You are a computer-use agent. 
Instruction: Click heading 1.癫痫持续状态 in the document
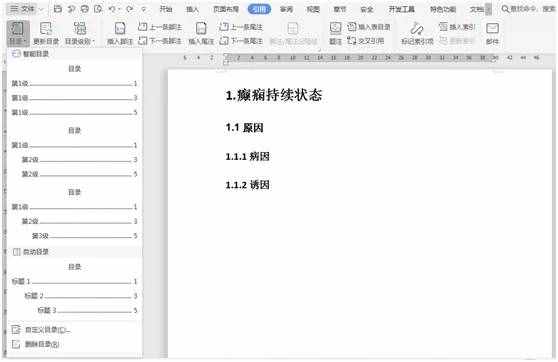coord(274,95)
